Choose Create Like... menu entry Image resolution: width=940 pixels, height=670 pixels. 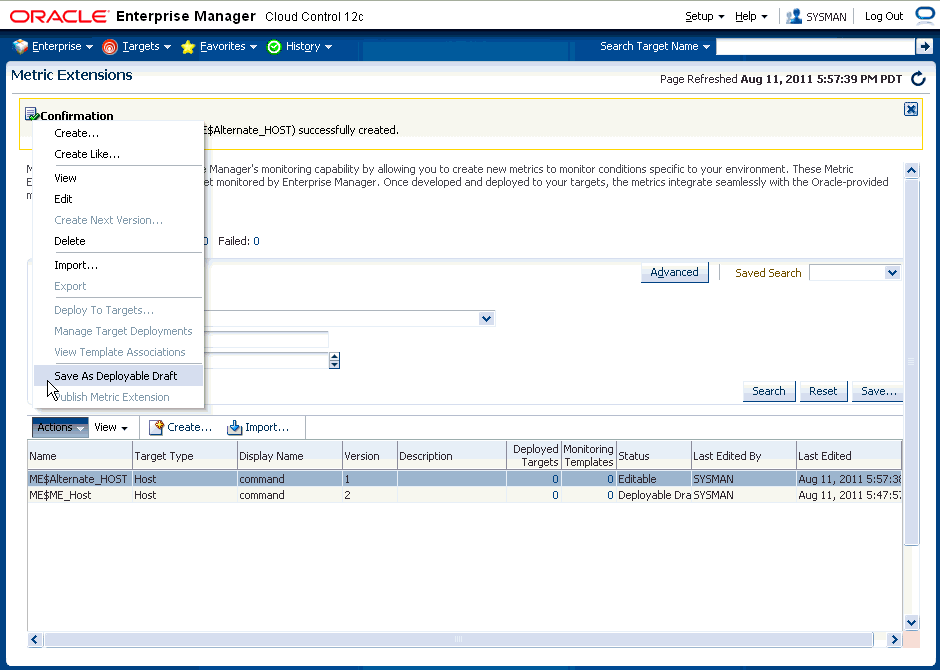tap(119, 154)
